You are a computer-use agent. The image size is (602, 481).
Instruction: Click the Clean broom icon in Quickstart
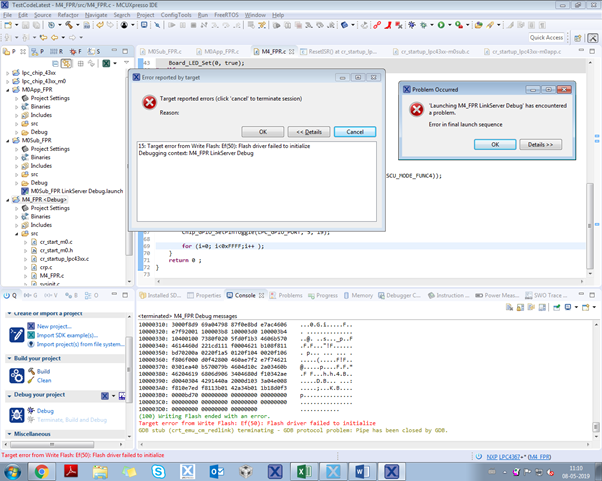(31, 380)
